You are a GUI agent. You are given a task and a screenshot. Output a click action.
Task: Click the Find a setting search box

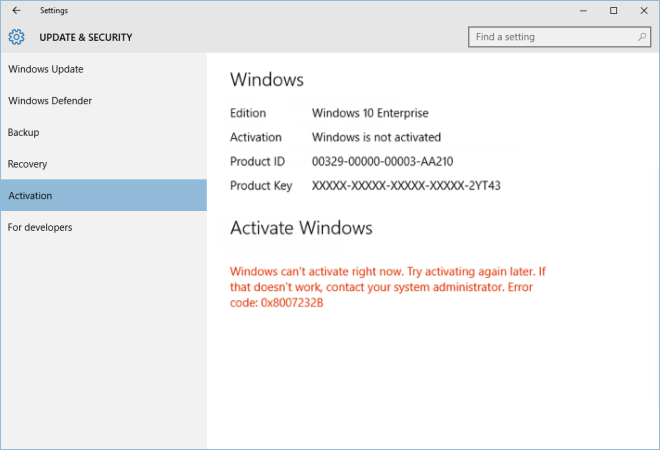coord(548,37)
